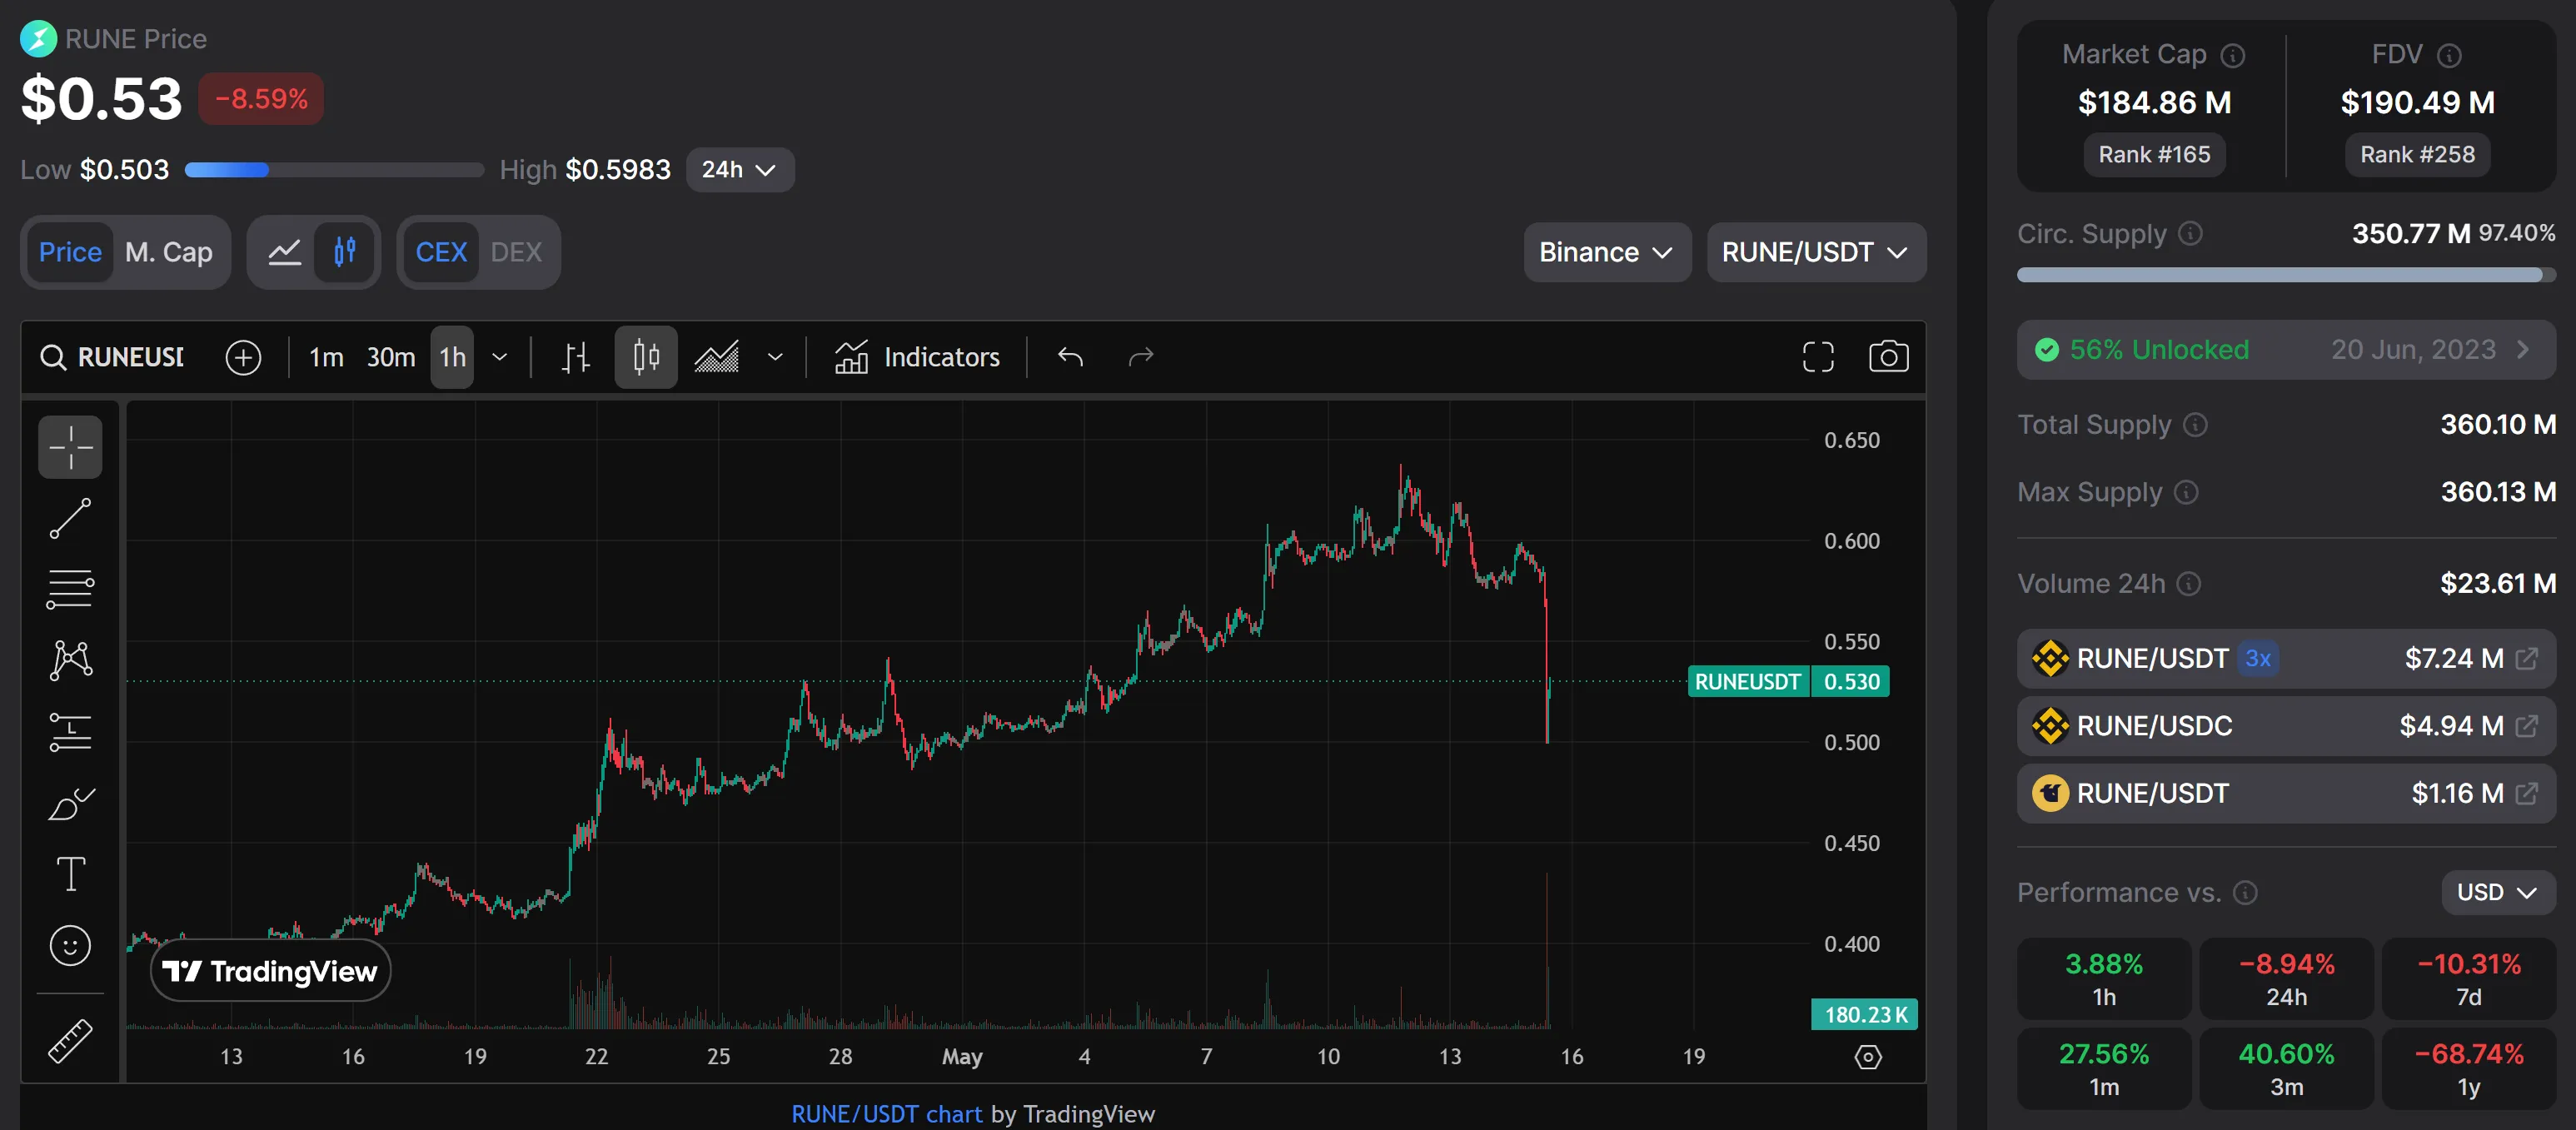The width and height of the screenshot is (2576, 1130).
Task: Open Binance RUNE/USDC external link icon
Action: coord(2527,725)
